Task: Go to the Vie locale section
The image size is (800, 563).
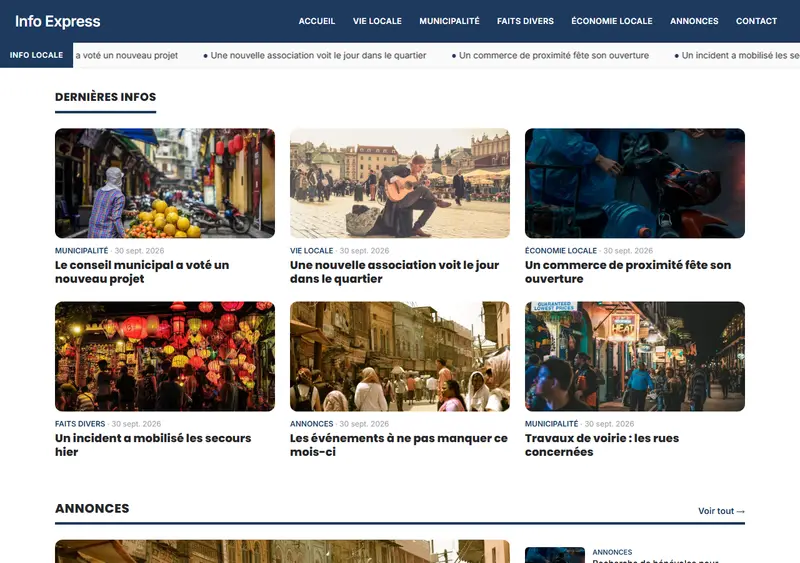Action: (377, 21)
